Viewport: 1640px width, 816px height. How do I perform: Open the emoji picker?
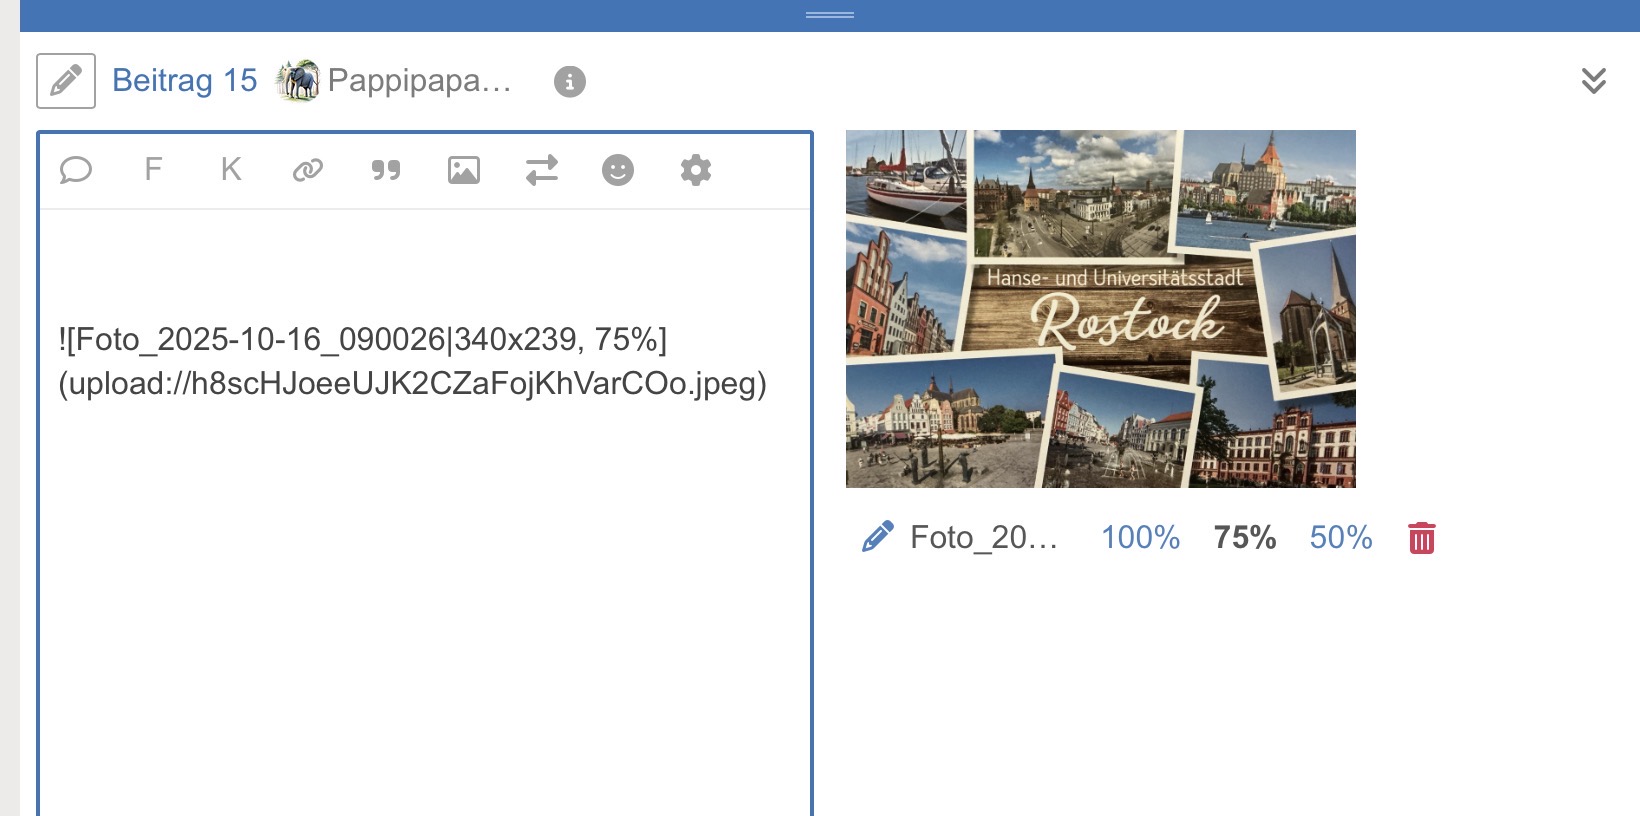(x=618, y=170)
